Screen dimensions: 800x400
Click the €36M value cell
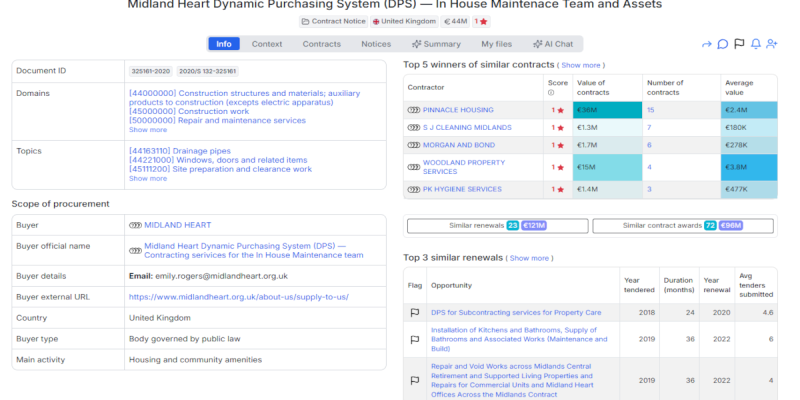coord(608,110)
